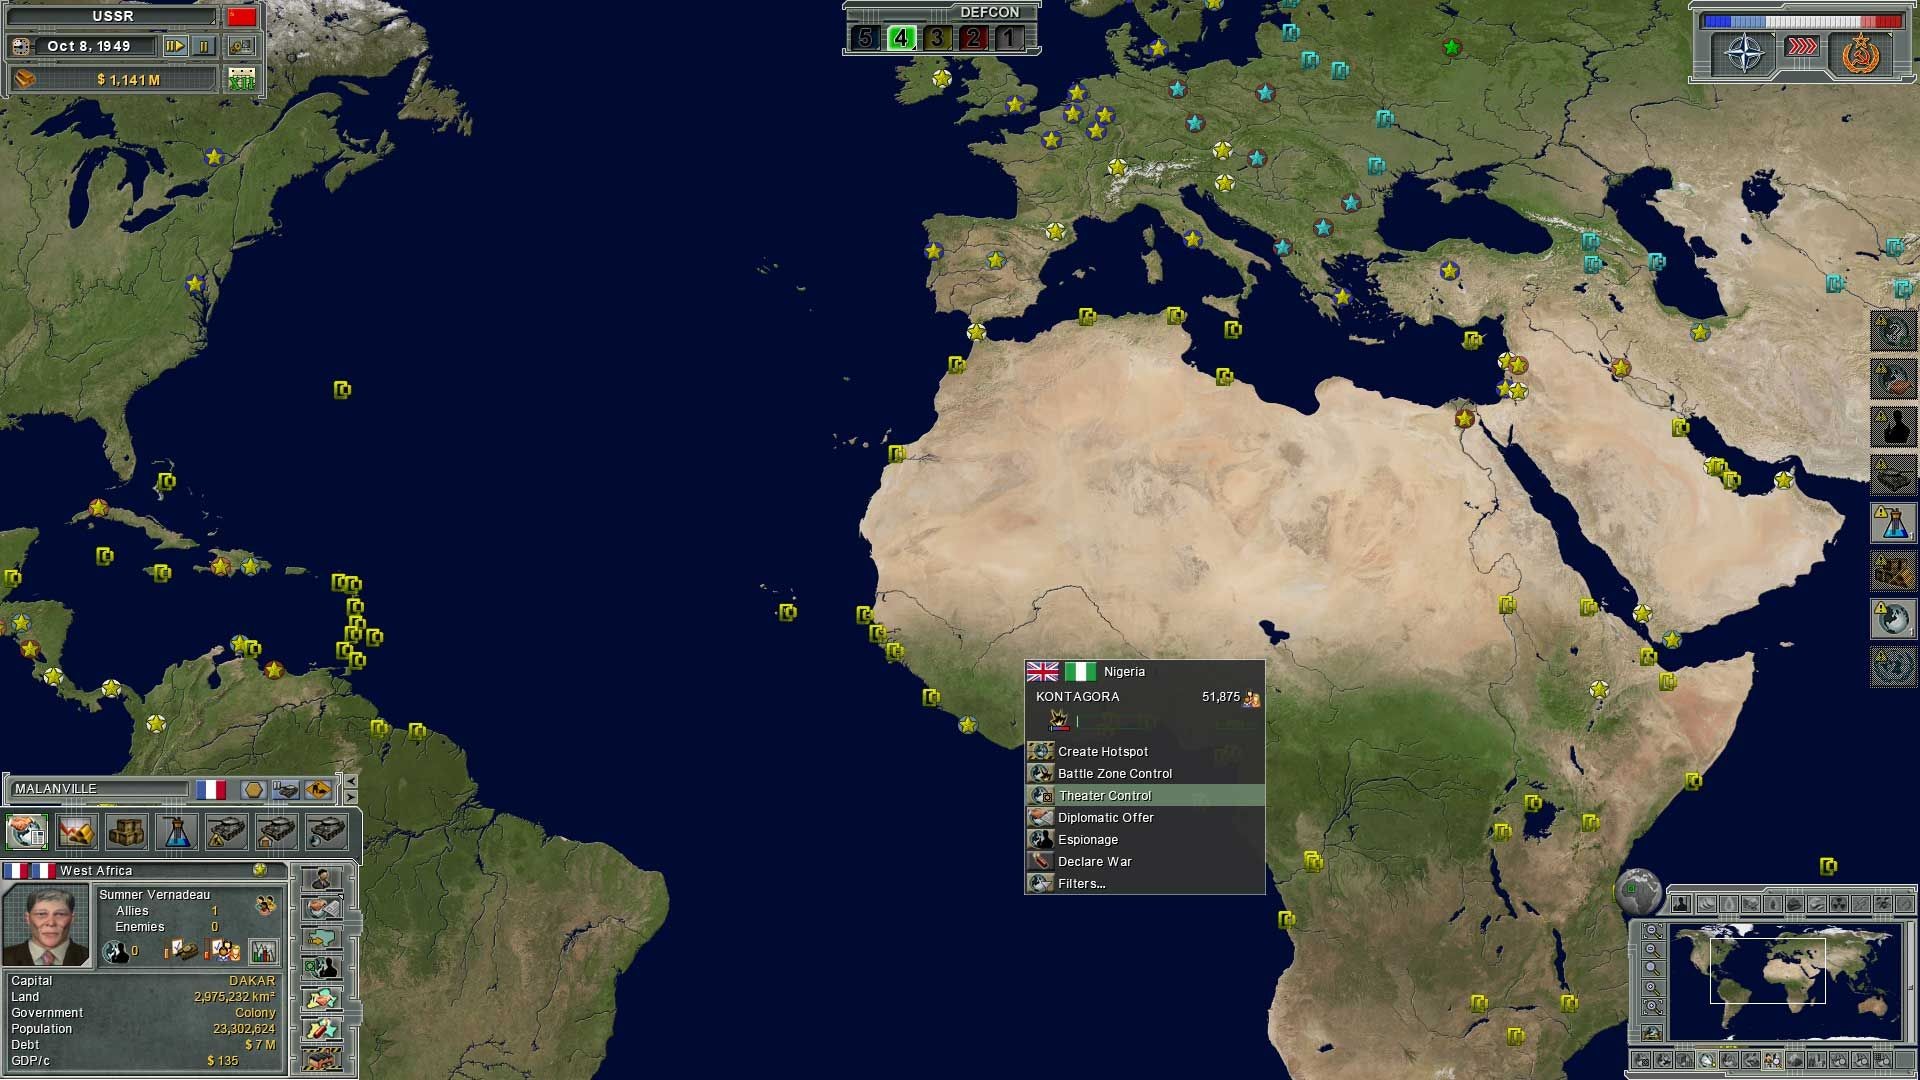1920x1080 pixels.
Task: Set DEFCON level 2
Action: [x=973, y=38]
